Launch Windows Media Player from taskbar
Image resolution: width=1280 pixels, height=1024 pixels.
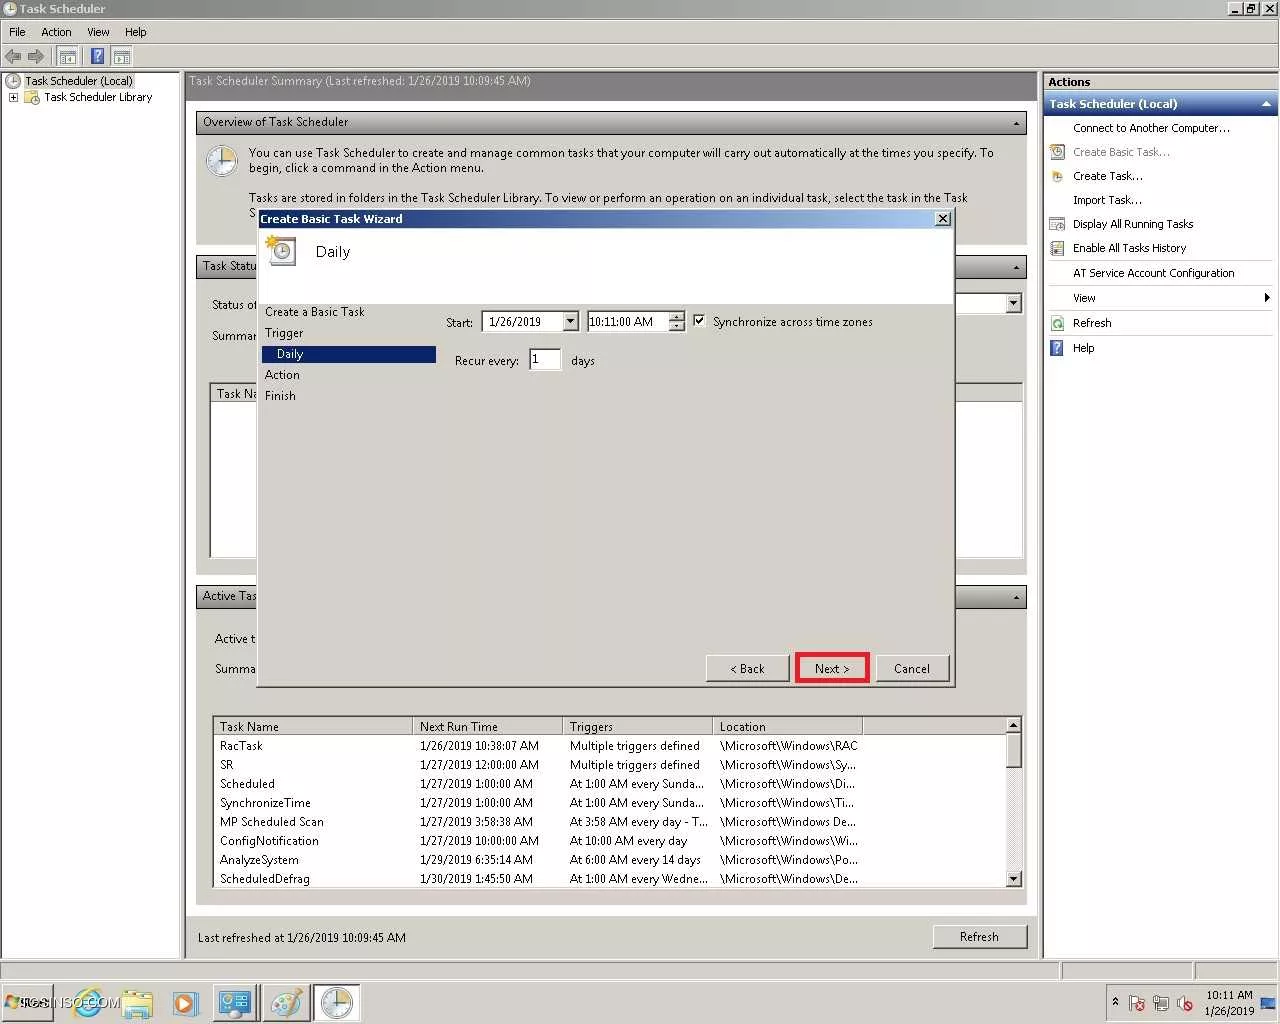pos(185,1002)
